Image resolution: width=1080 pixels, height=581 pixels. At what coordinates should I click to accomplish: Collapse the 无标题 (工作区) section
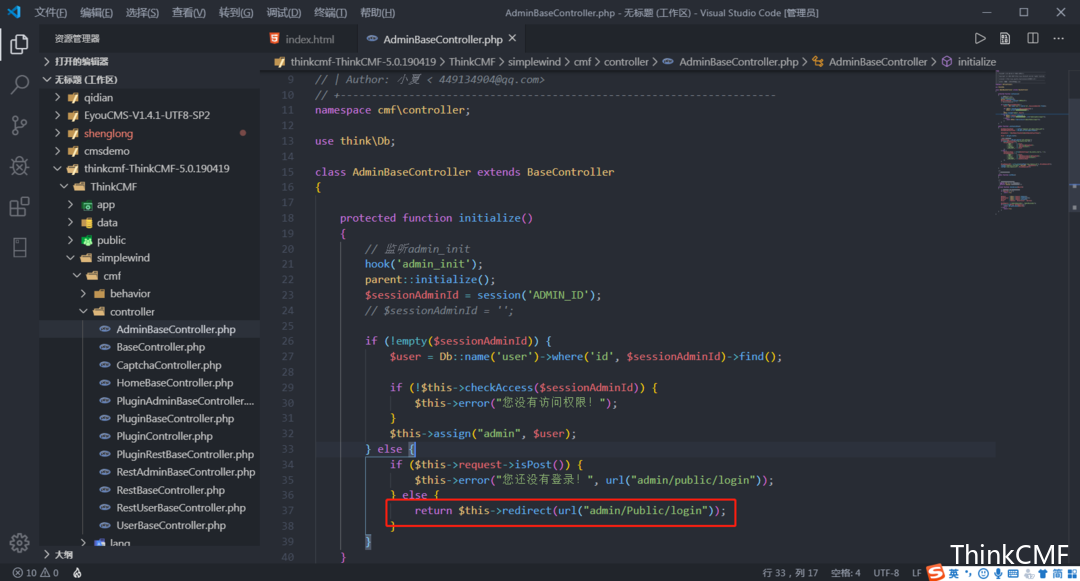coord(150,79)
